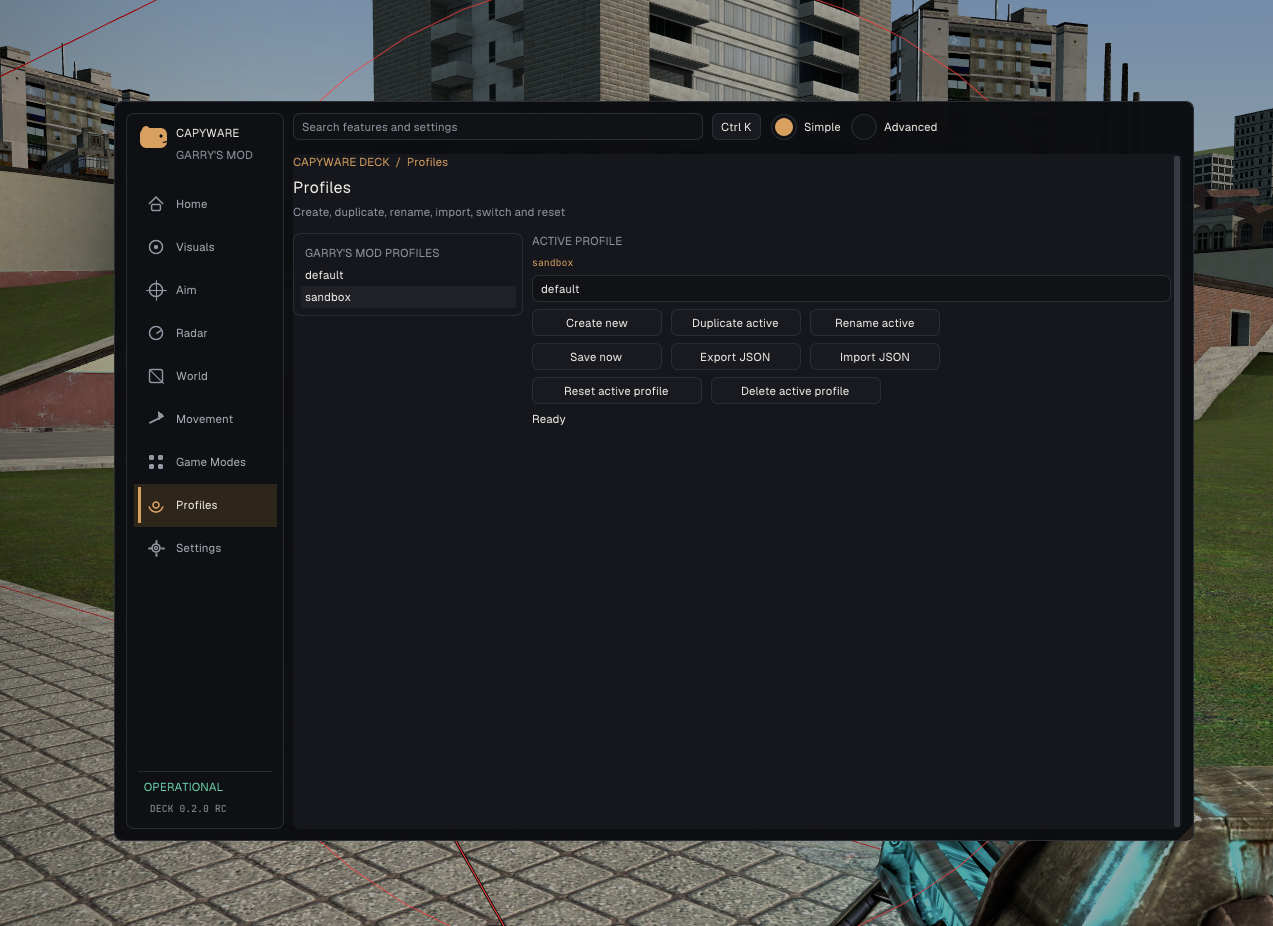Click the GARRY'S MOD PROFILES heading

point(372,253)
